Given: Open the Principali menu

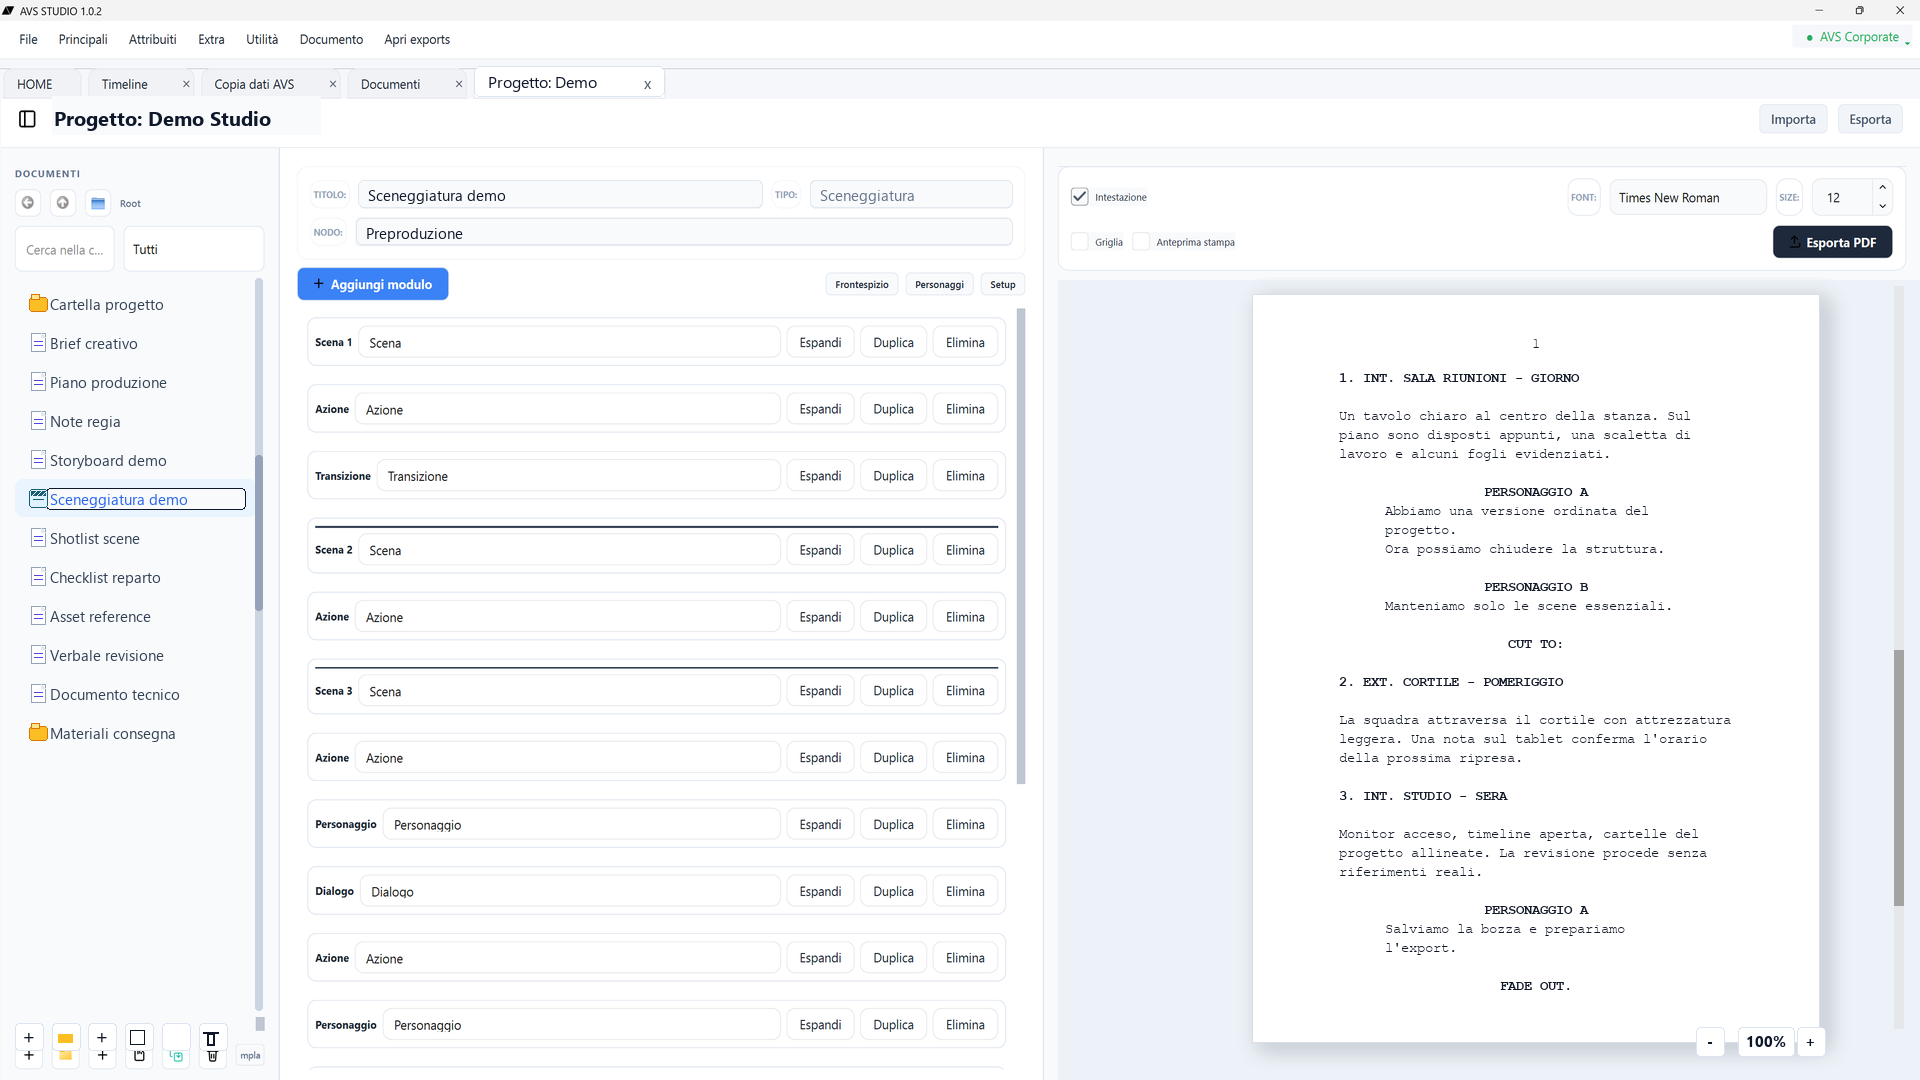Looking at the screenshot, I should [x=83, y=39].
